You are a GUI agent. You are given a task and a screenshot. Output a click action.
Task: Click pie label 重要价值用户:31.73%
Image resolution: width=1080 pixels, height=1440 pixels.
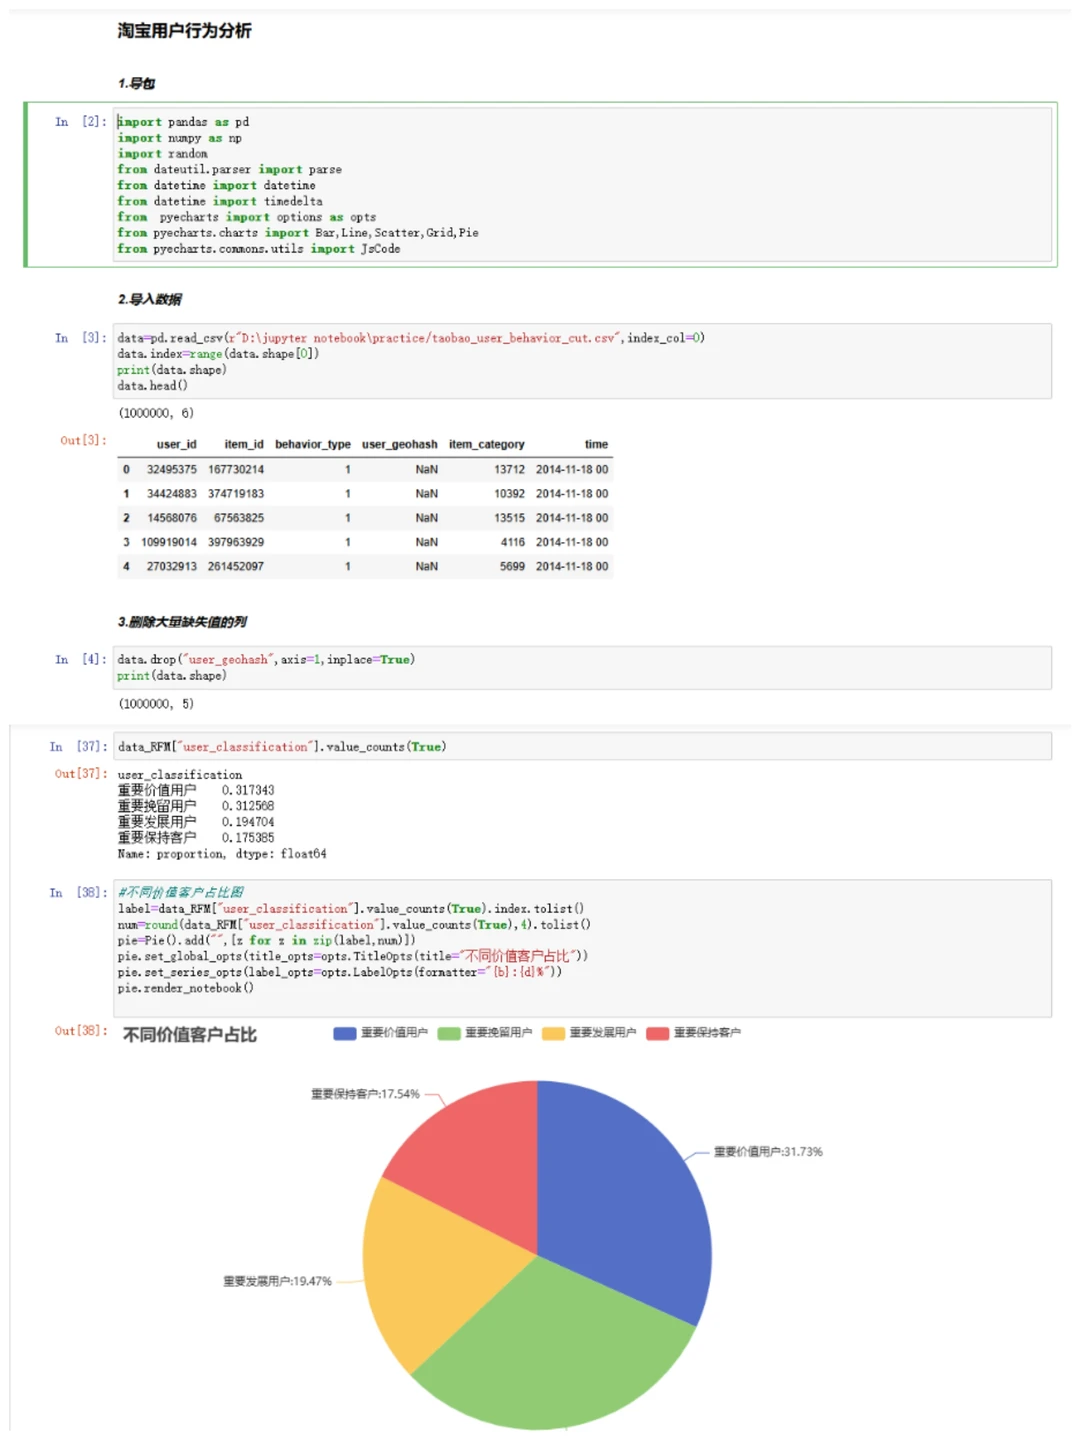point(768,1152)
